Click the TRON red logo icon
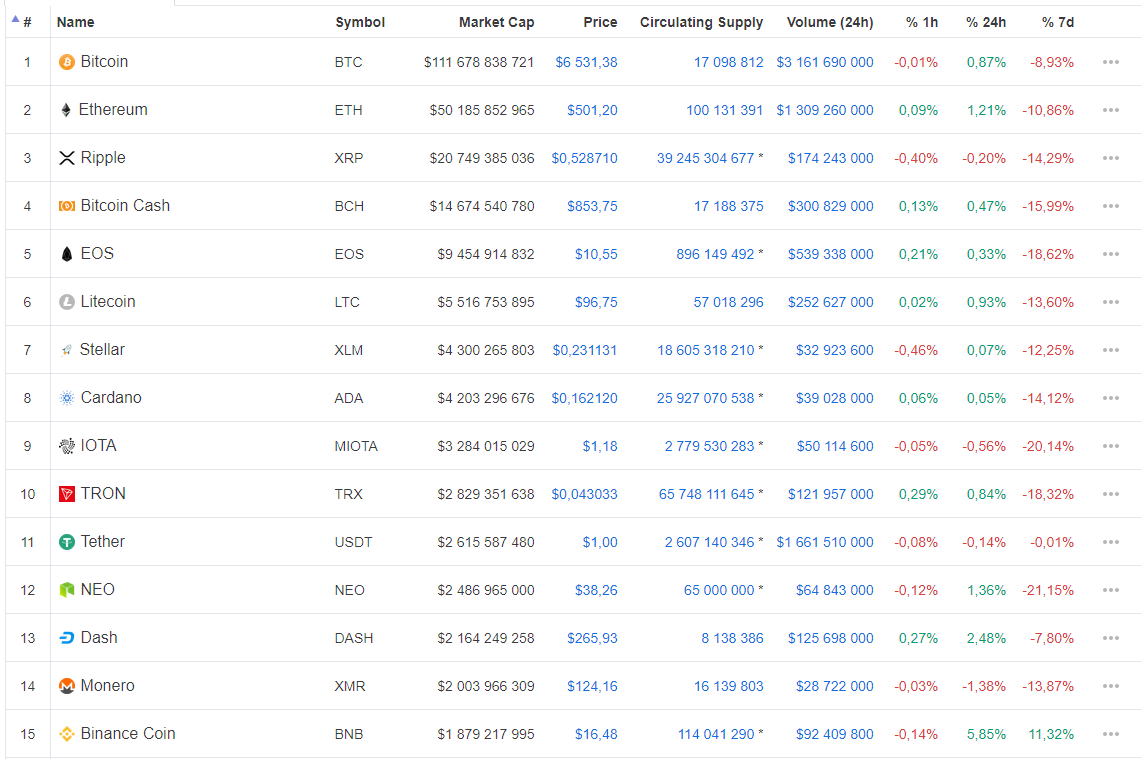Viewport: 1141px width, 759px height. tap(67, 494)
